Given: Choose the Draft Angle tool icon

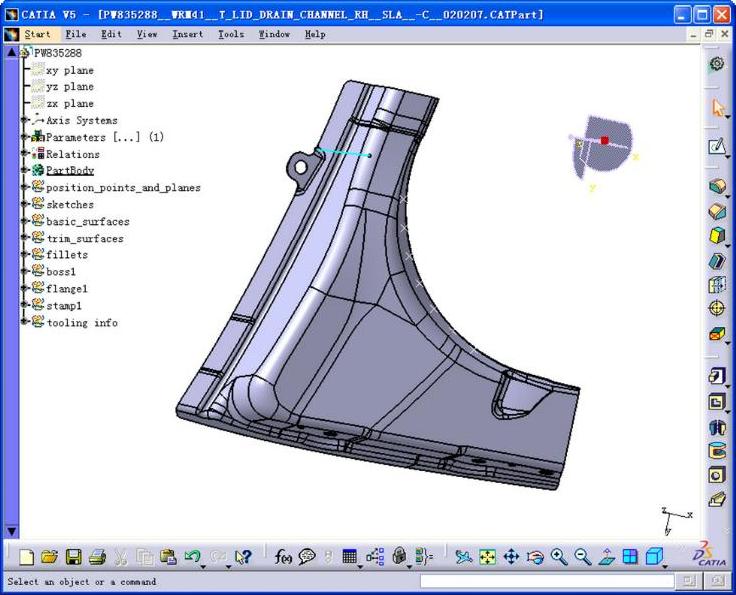Looking at the screenshot, I should point(717,427).
